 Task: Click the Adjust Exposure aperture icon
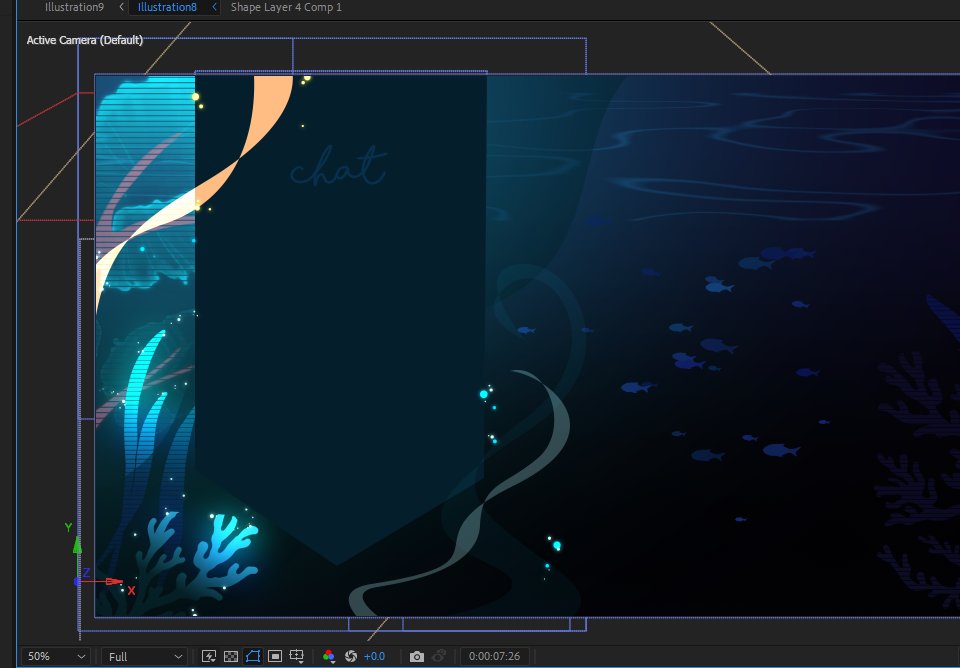tap(351, 656)
